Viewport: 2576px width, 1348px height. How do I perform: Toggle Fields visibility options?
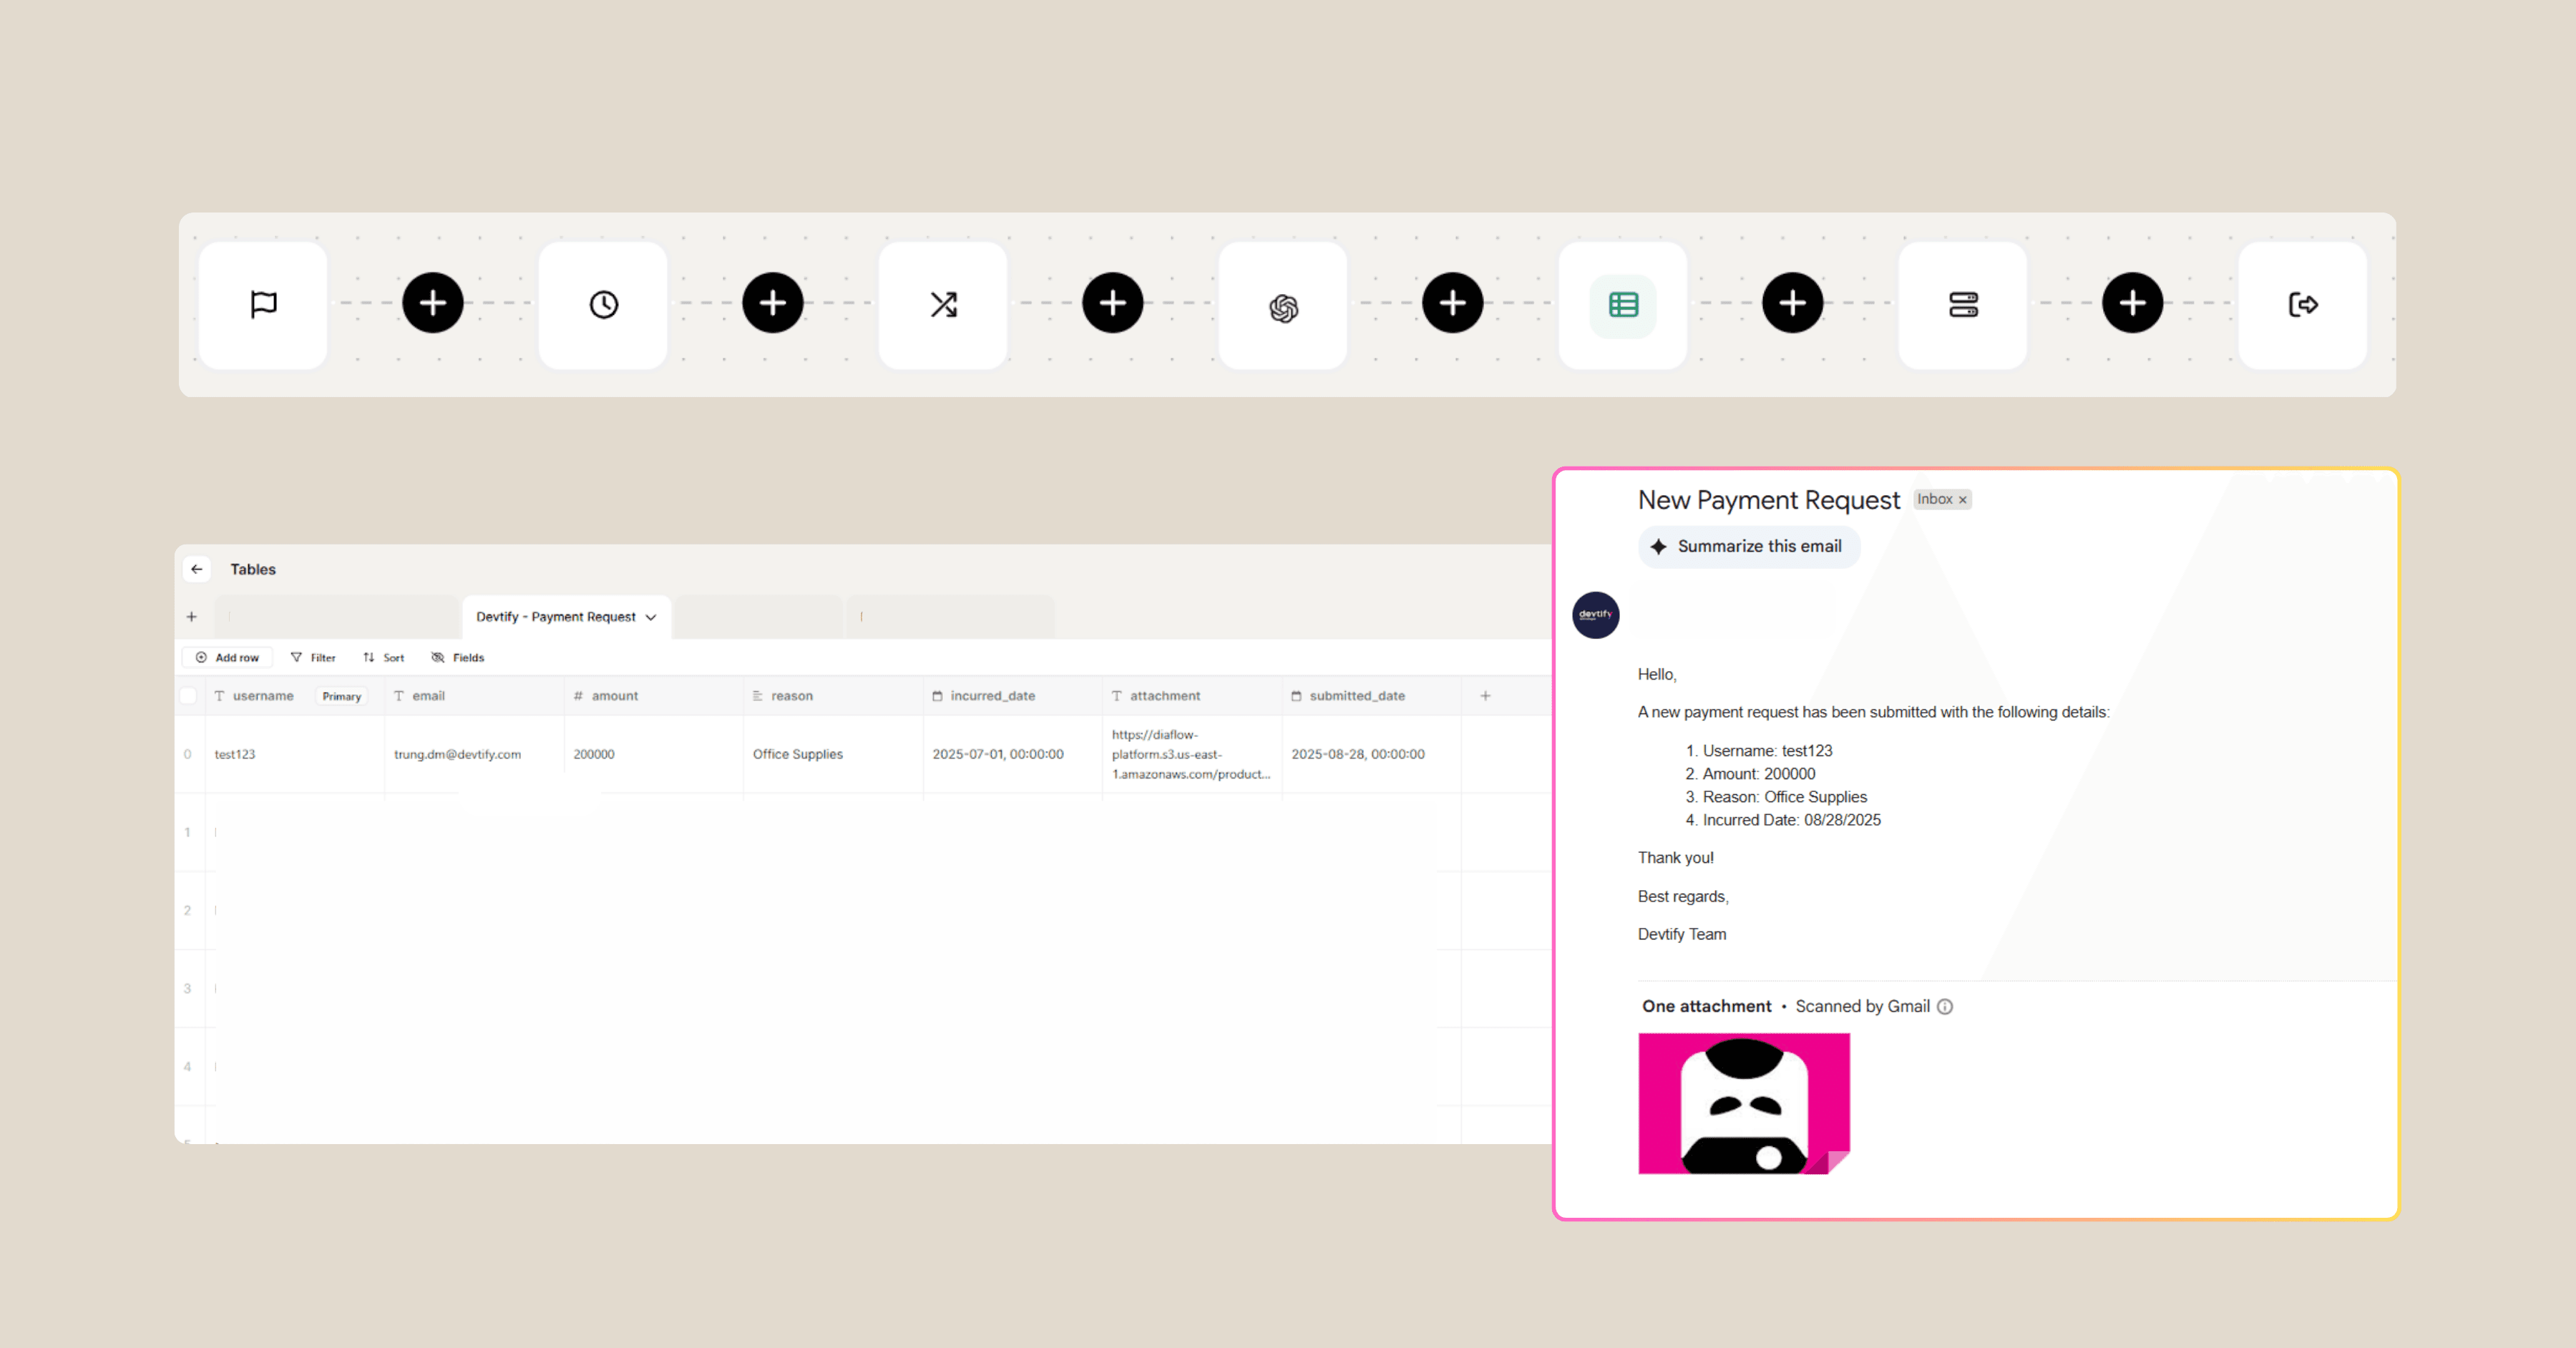point(458,657)
